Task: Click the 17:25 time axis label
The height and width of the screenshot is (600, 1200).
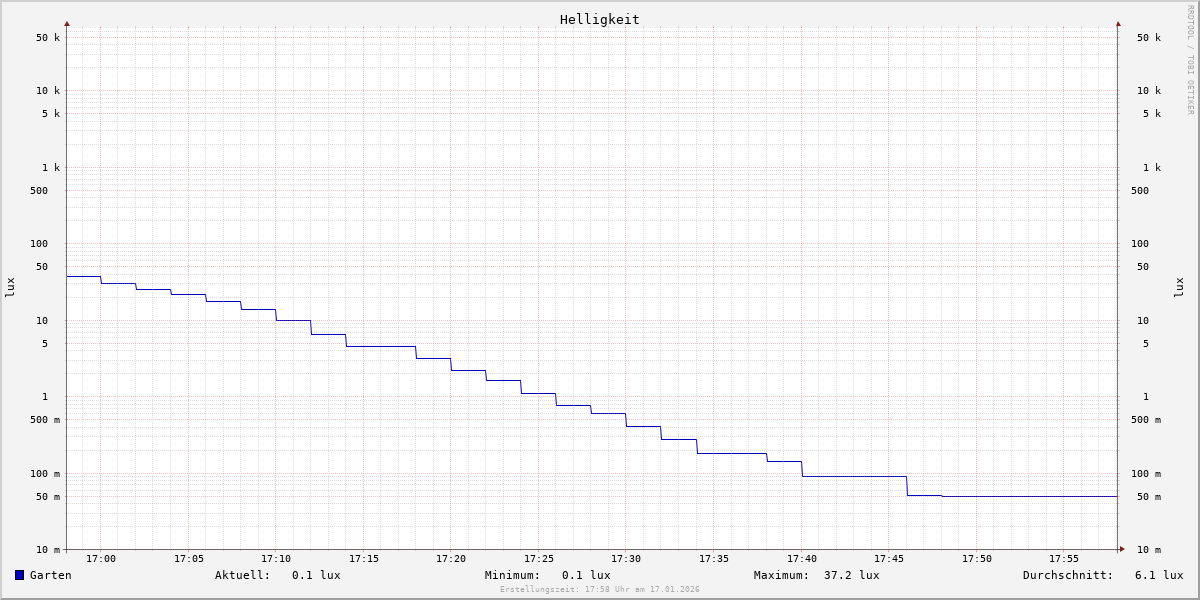Action: pos(539,558)
